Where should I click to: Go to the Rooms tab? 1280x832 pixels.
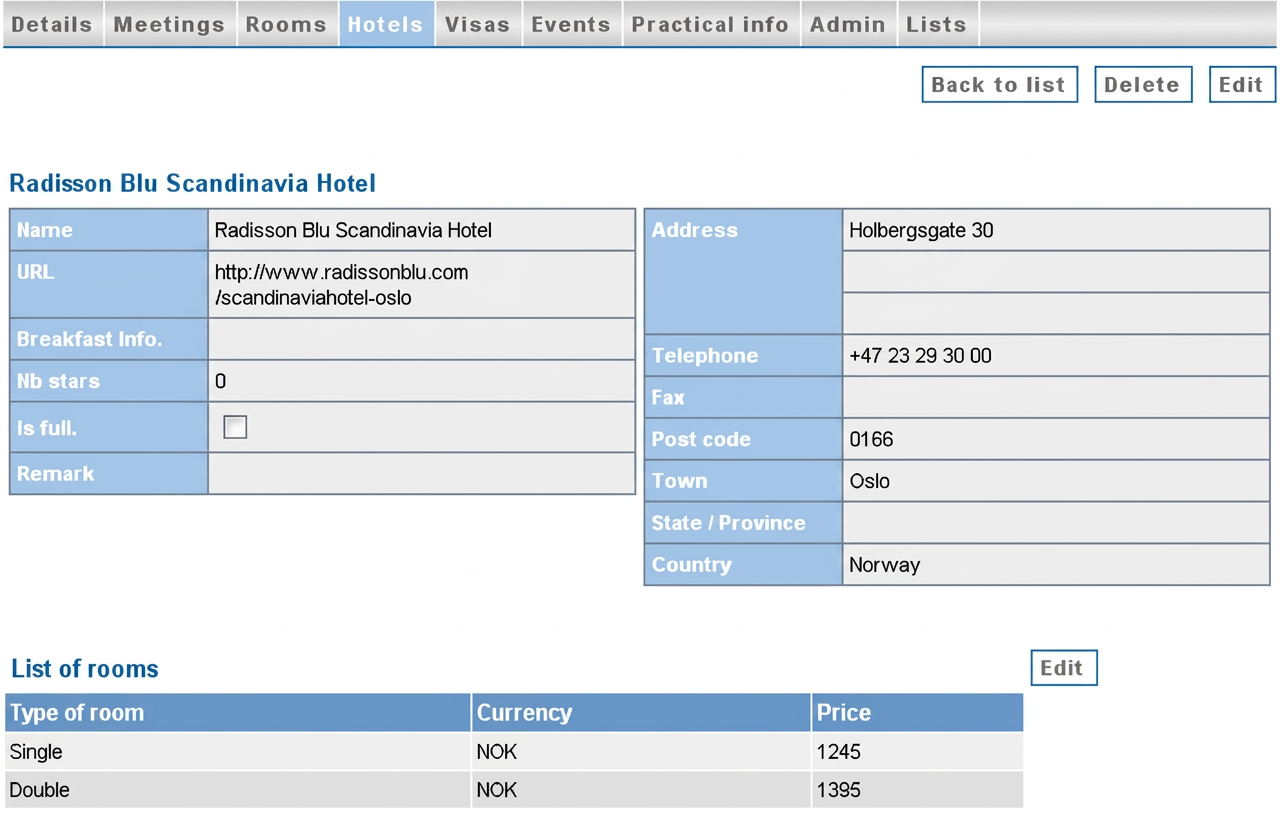[x=286, y=24]
